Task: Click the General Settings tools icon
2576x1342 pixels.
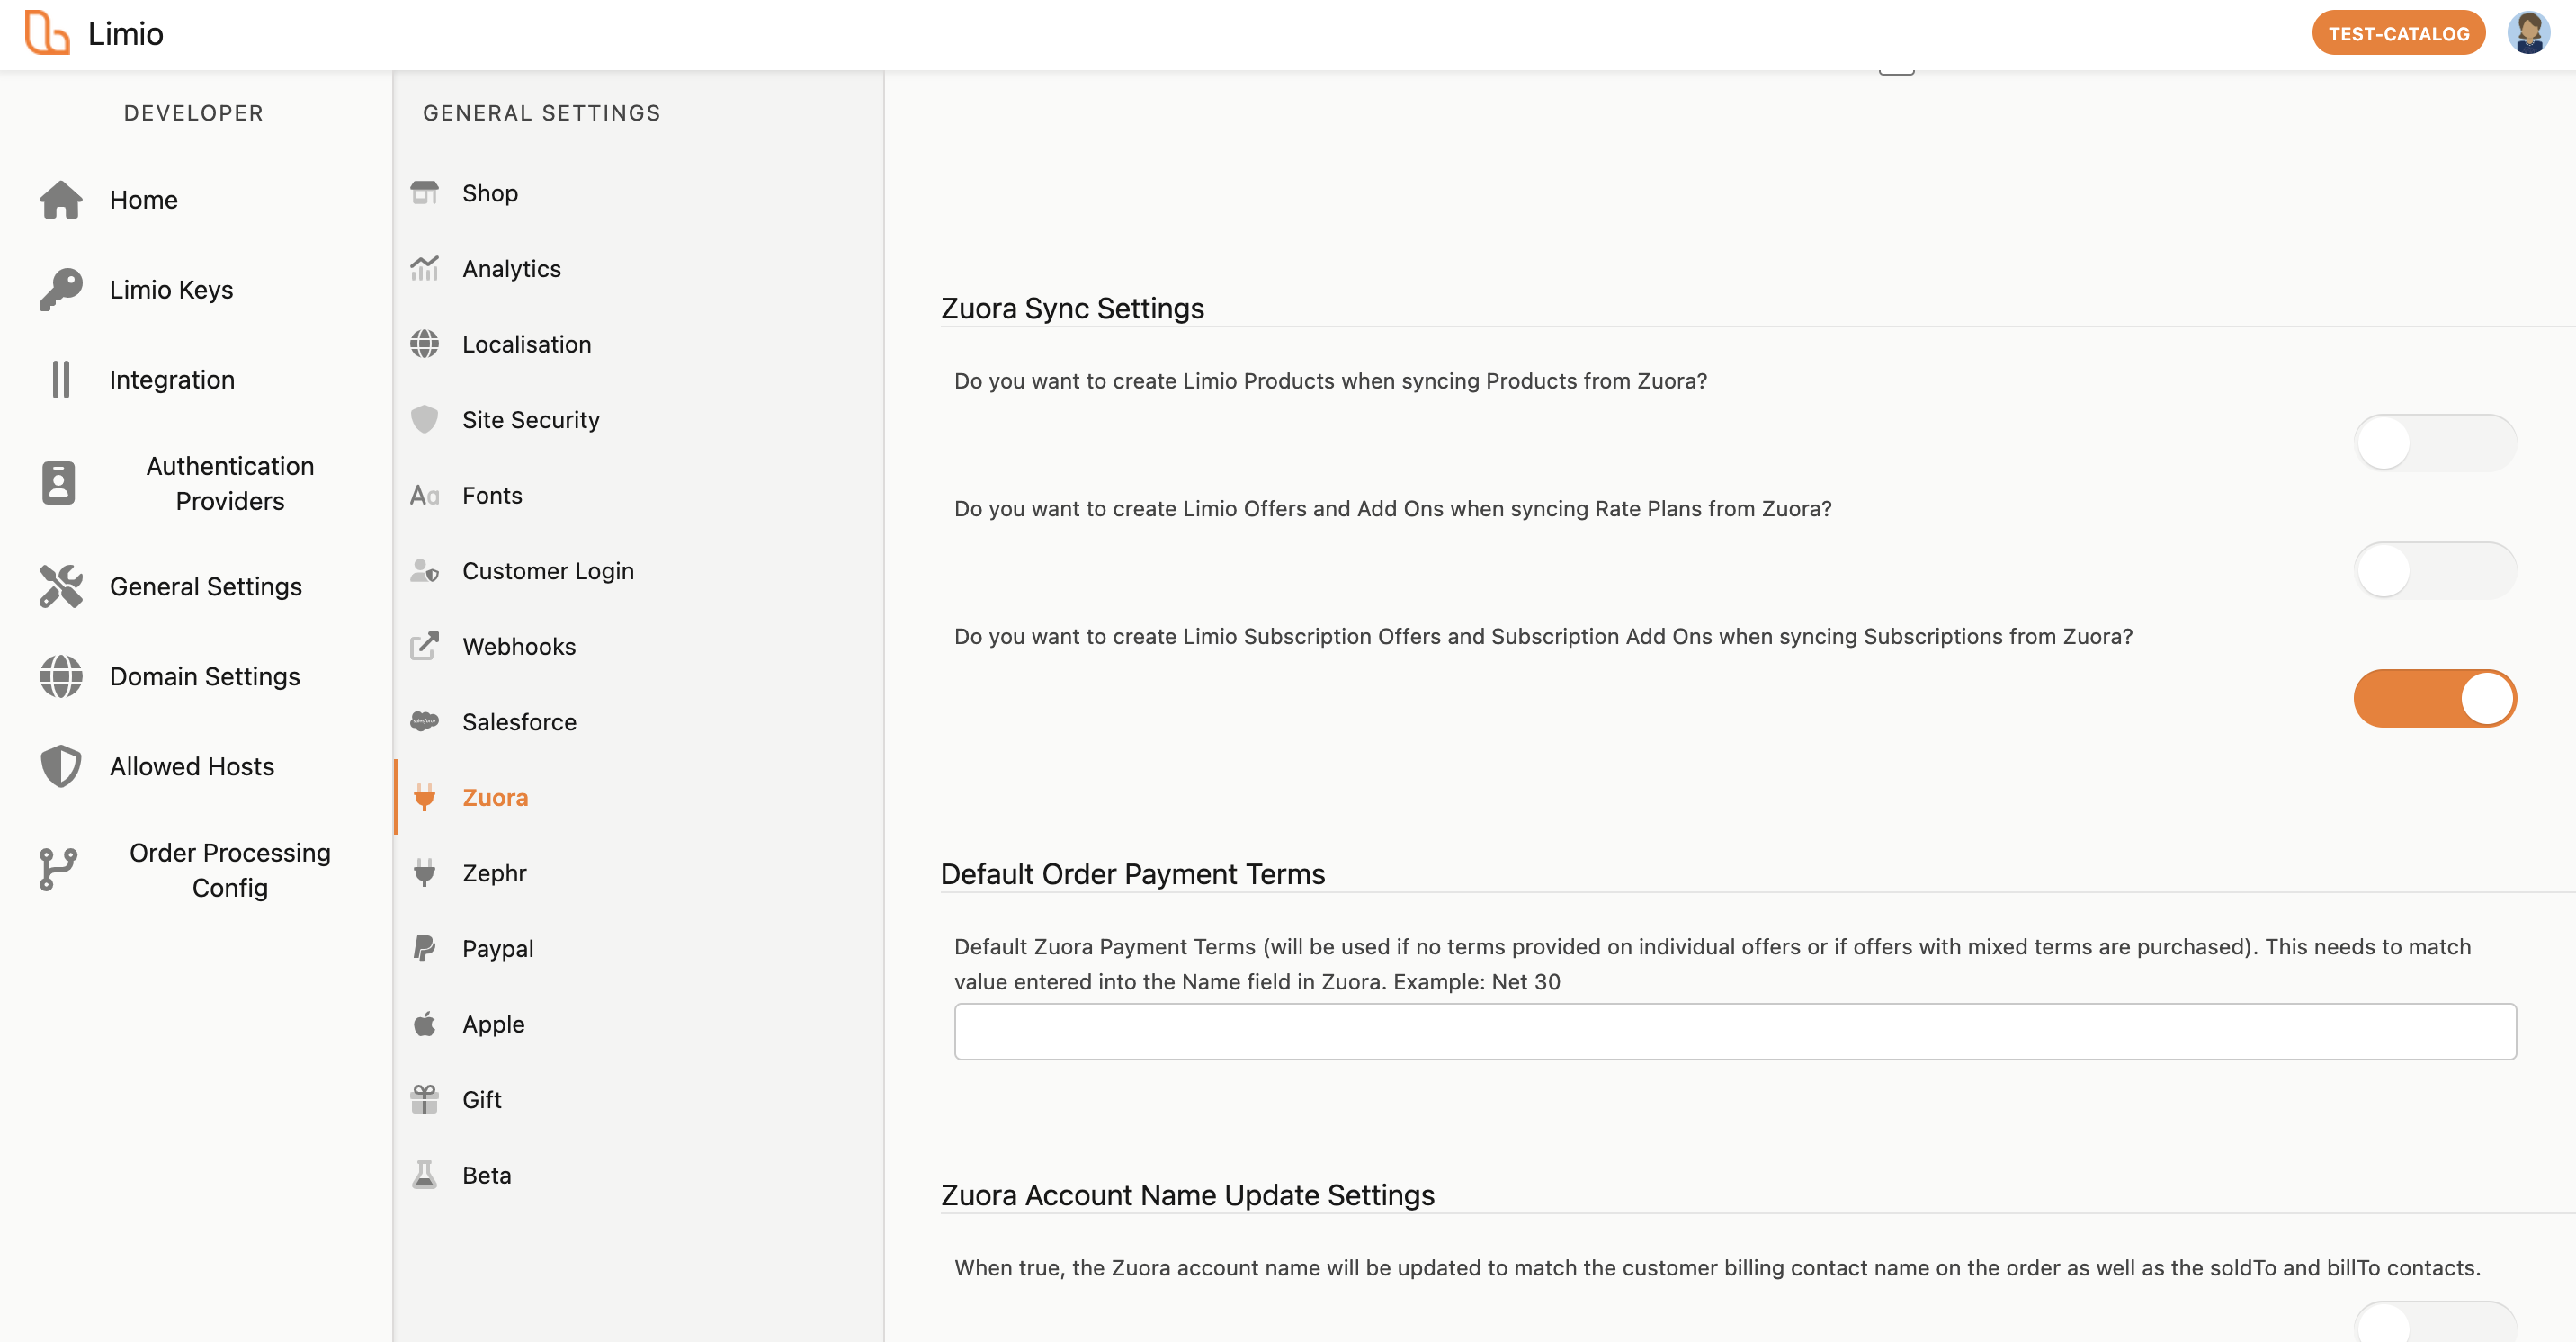Action: [x=61, y=586]
